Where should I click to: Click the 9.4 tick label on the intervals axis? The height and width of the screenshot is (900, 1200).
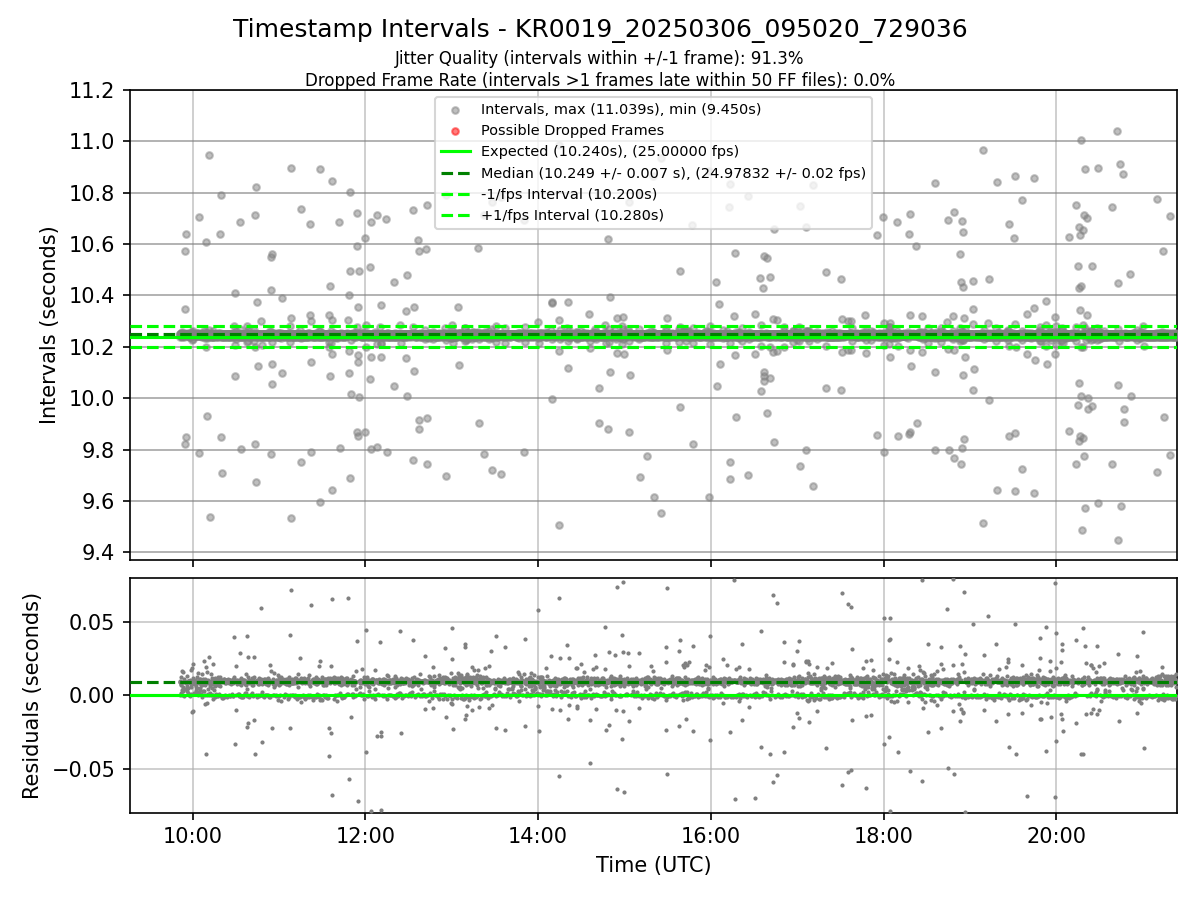coord(99,552)
